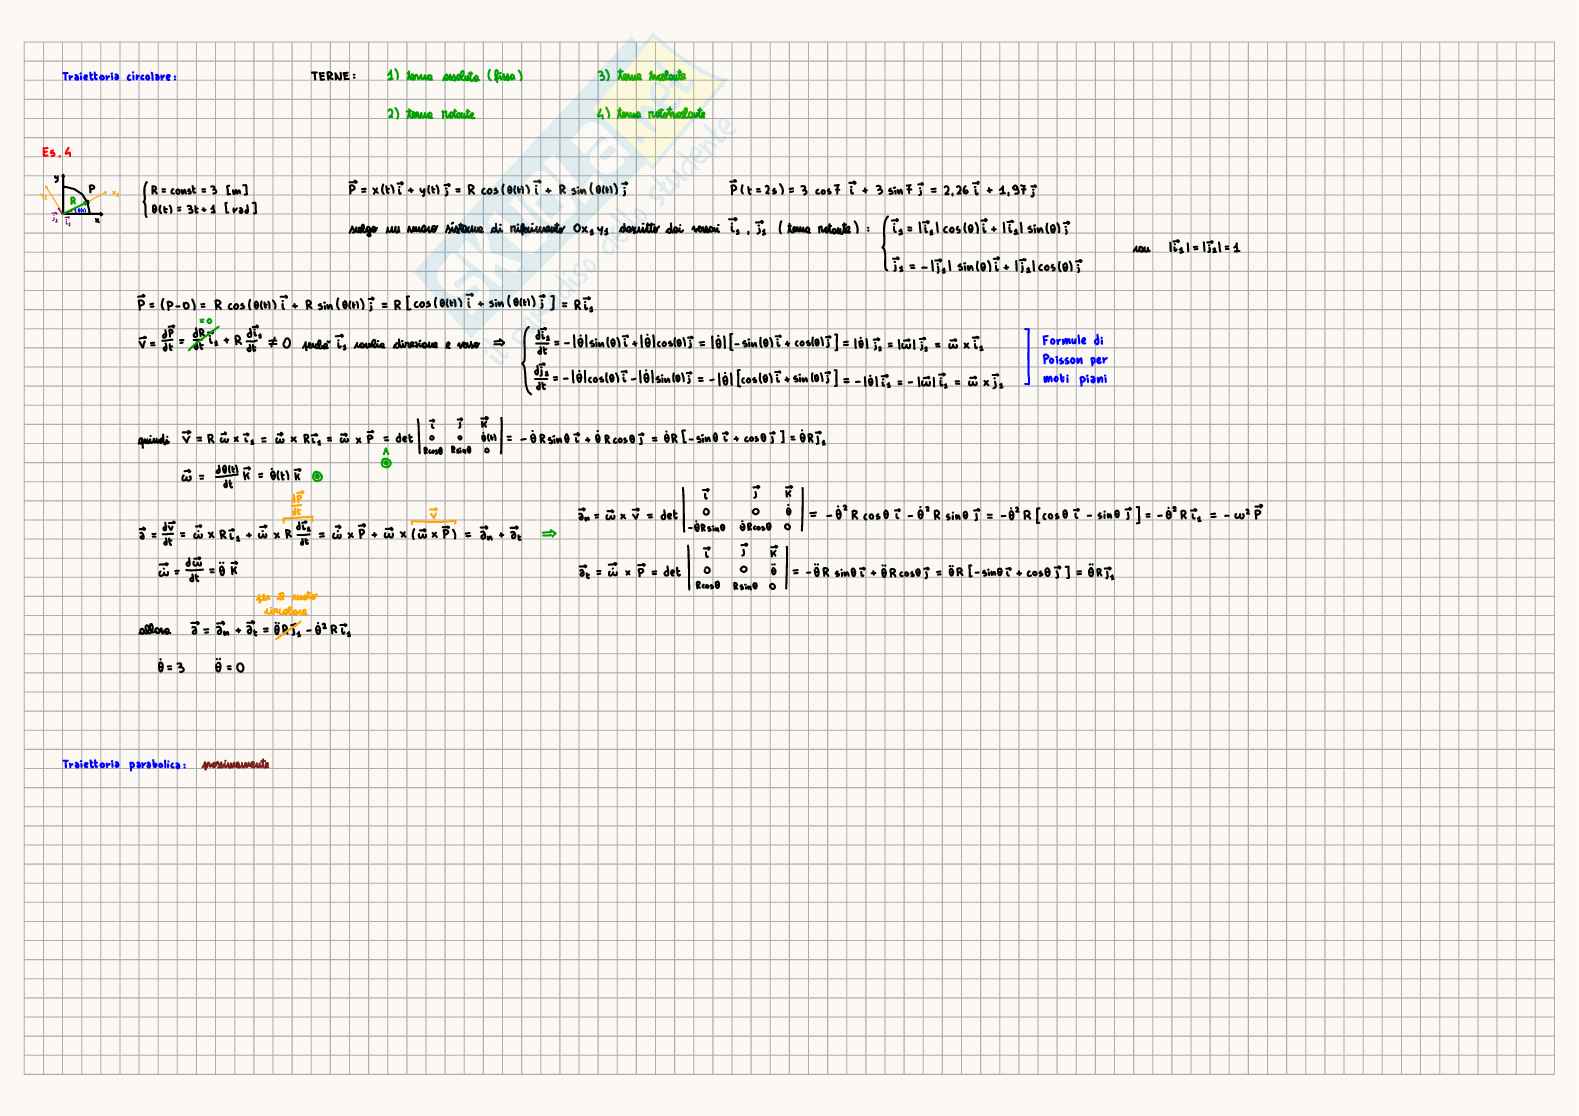Click item '3) terna traslante'

[x=642, y=76]
